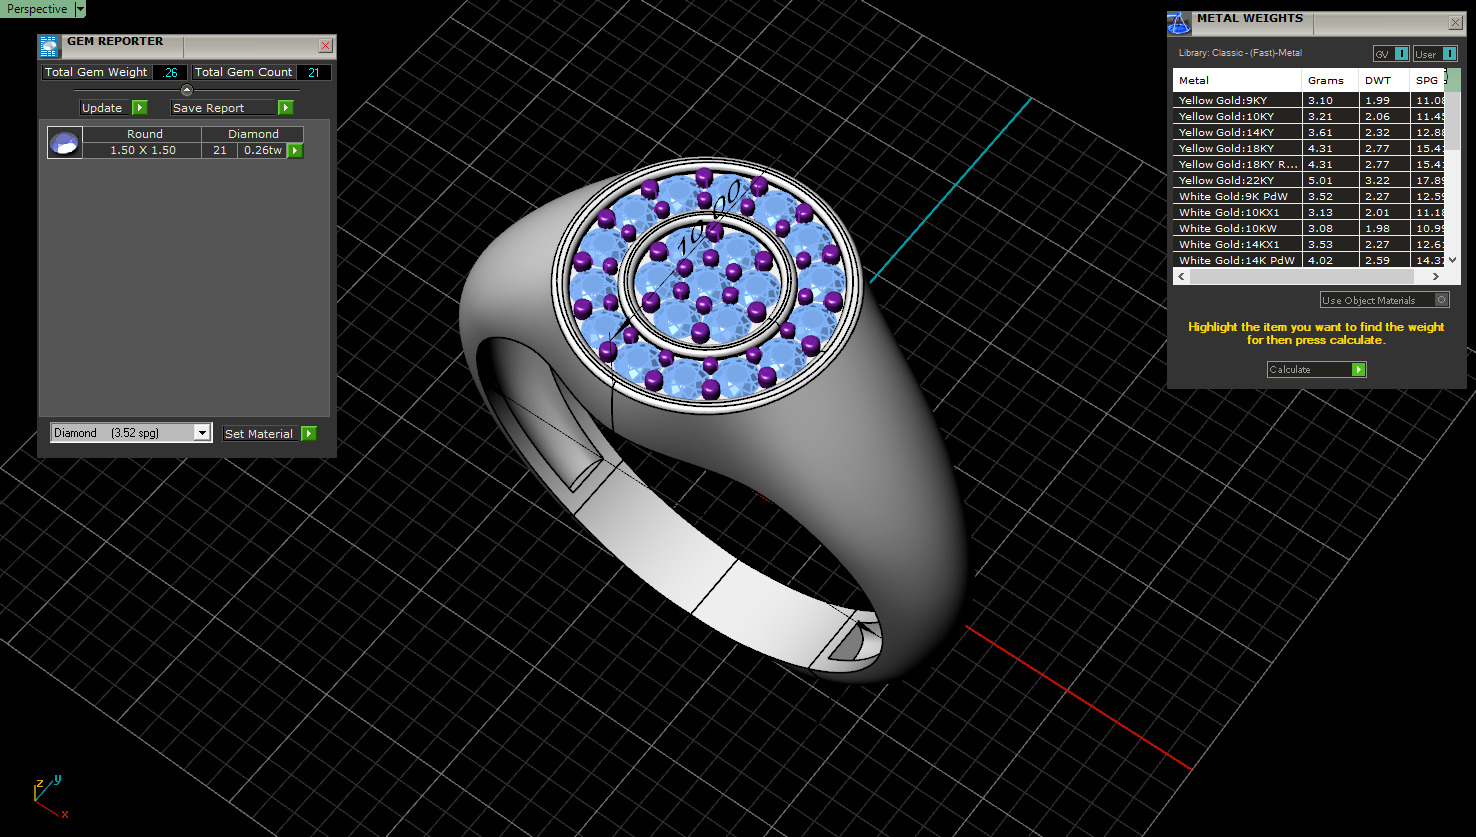
Task: Click the Gem Reporter panel icon
Action: click(x=49, y=46)
